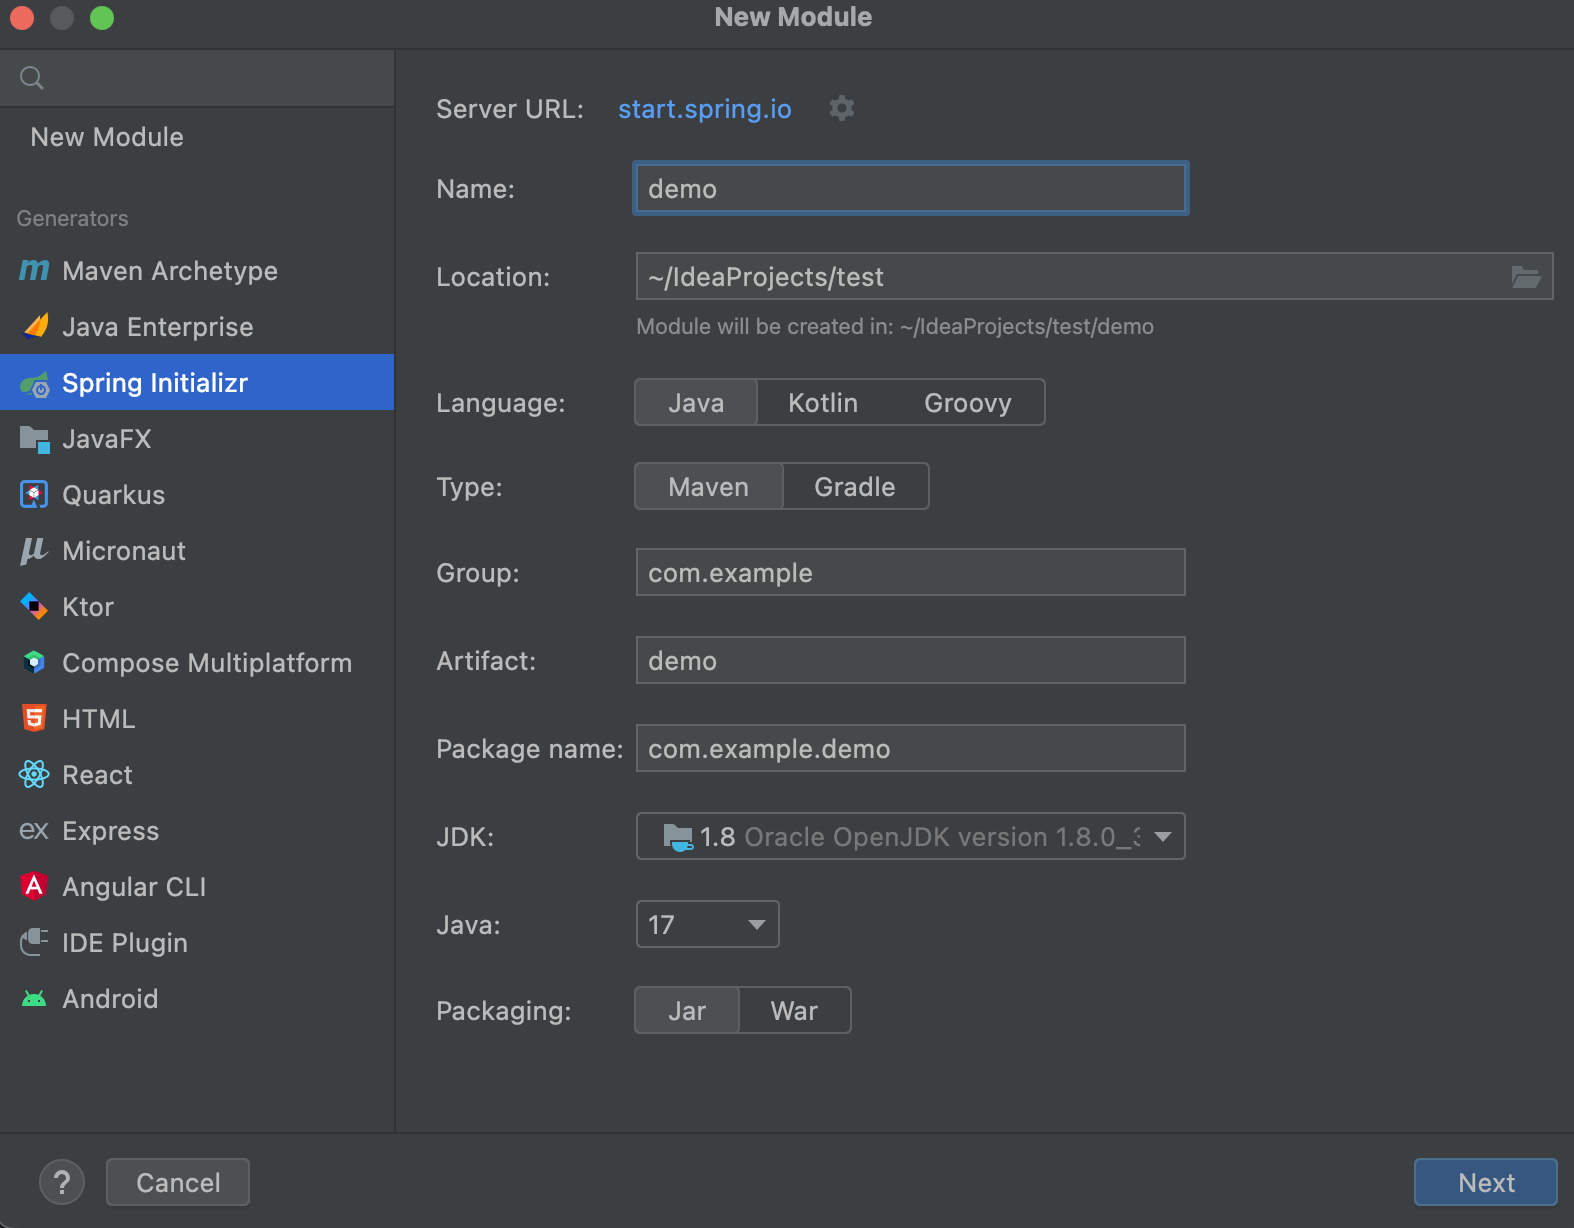Select the Micronaut generator

point(197,551)
